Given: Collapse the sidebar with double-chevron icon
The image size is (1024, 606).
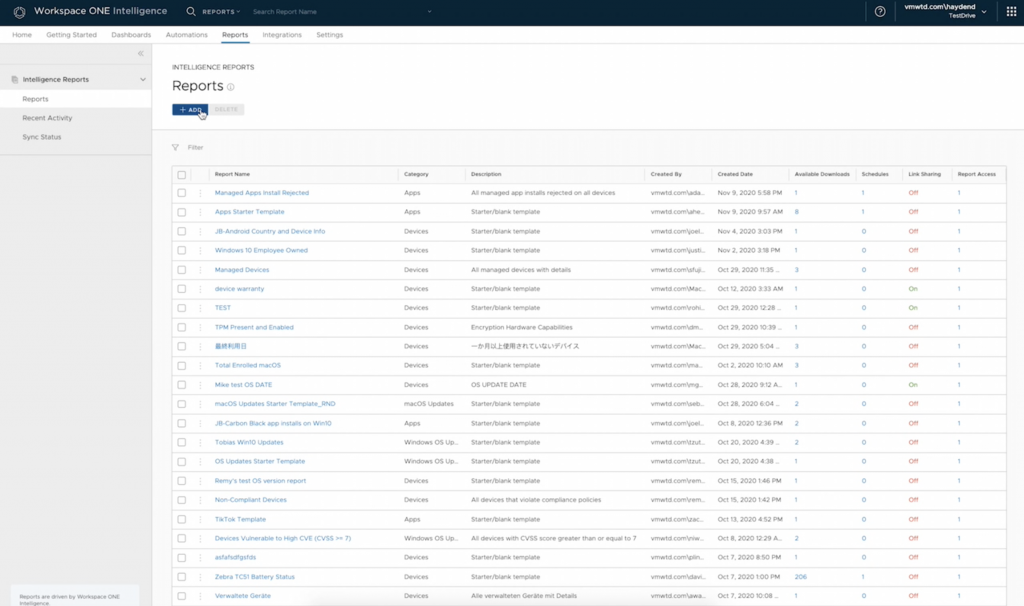Looking at the screenshot, I should pyautogui.click(x=141, y=53).
